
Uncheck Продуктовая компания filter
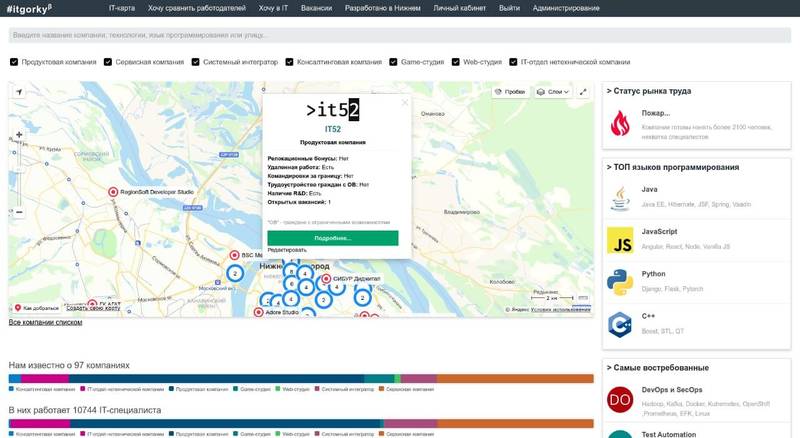[14, 62]
